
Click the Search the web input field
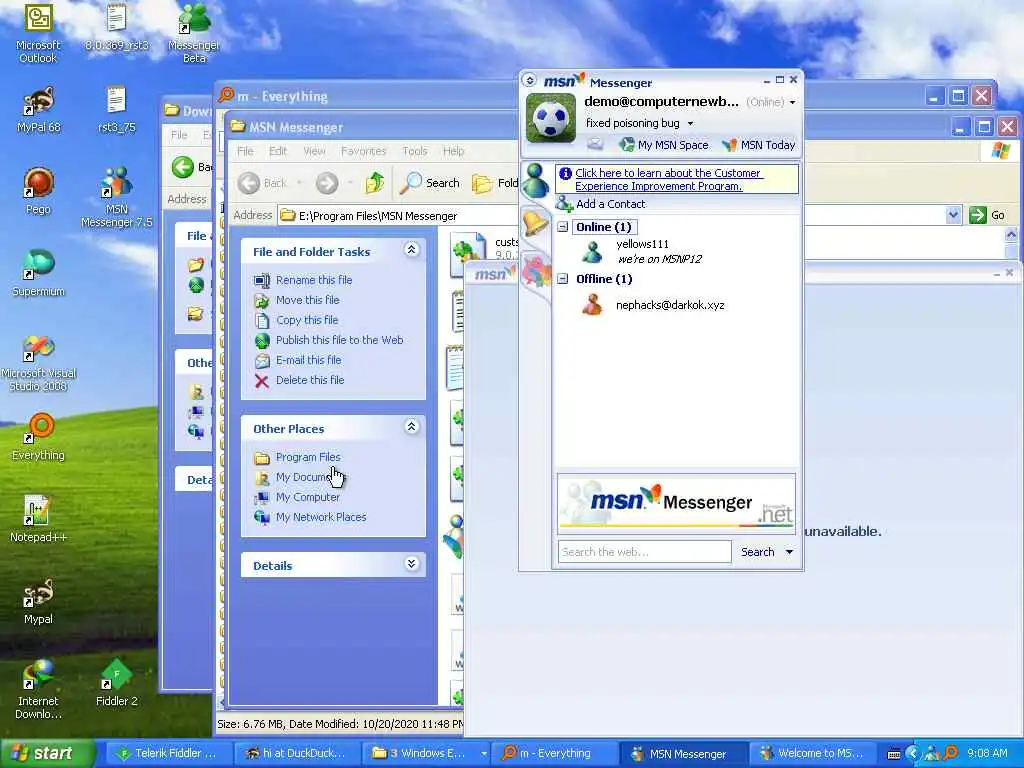pyautogui.click(x=645, y=552)
